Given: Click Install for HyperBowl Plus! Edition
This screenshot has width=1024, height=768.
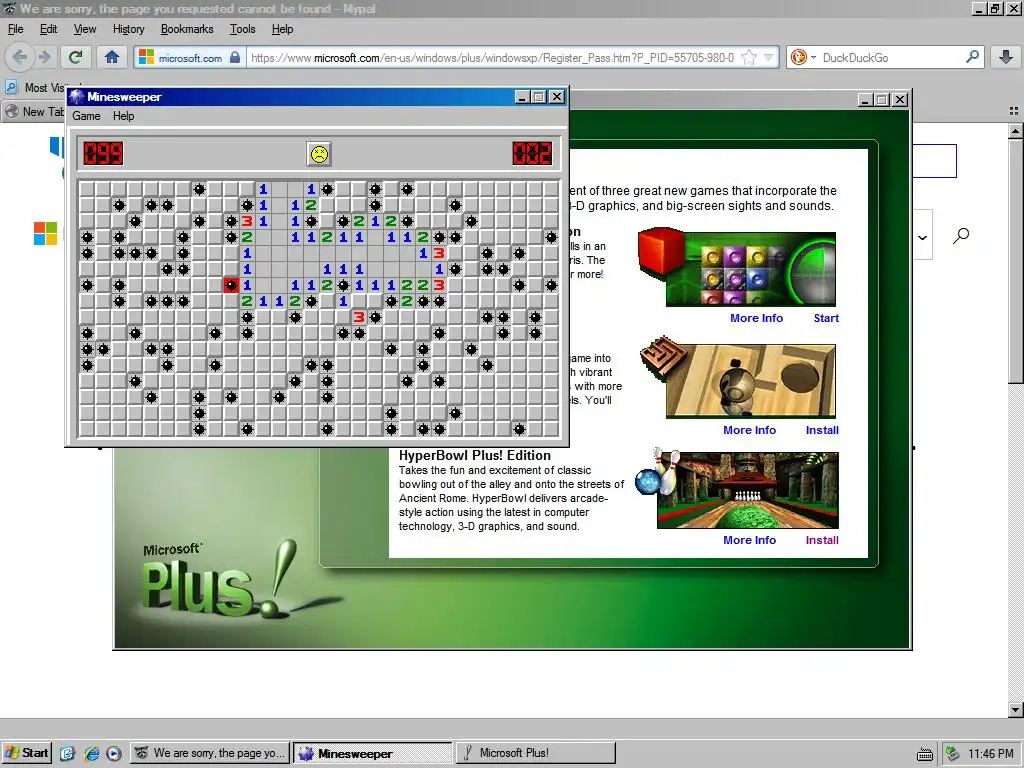Looking at the screenshot, I should click(x=822, y=540).
